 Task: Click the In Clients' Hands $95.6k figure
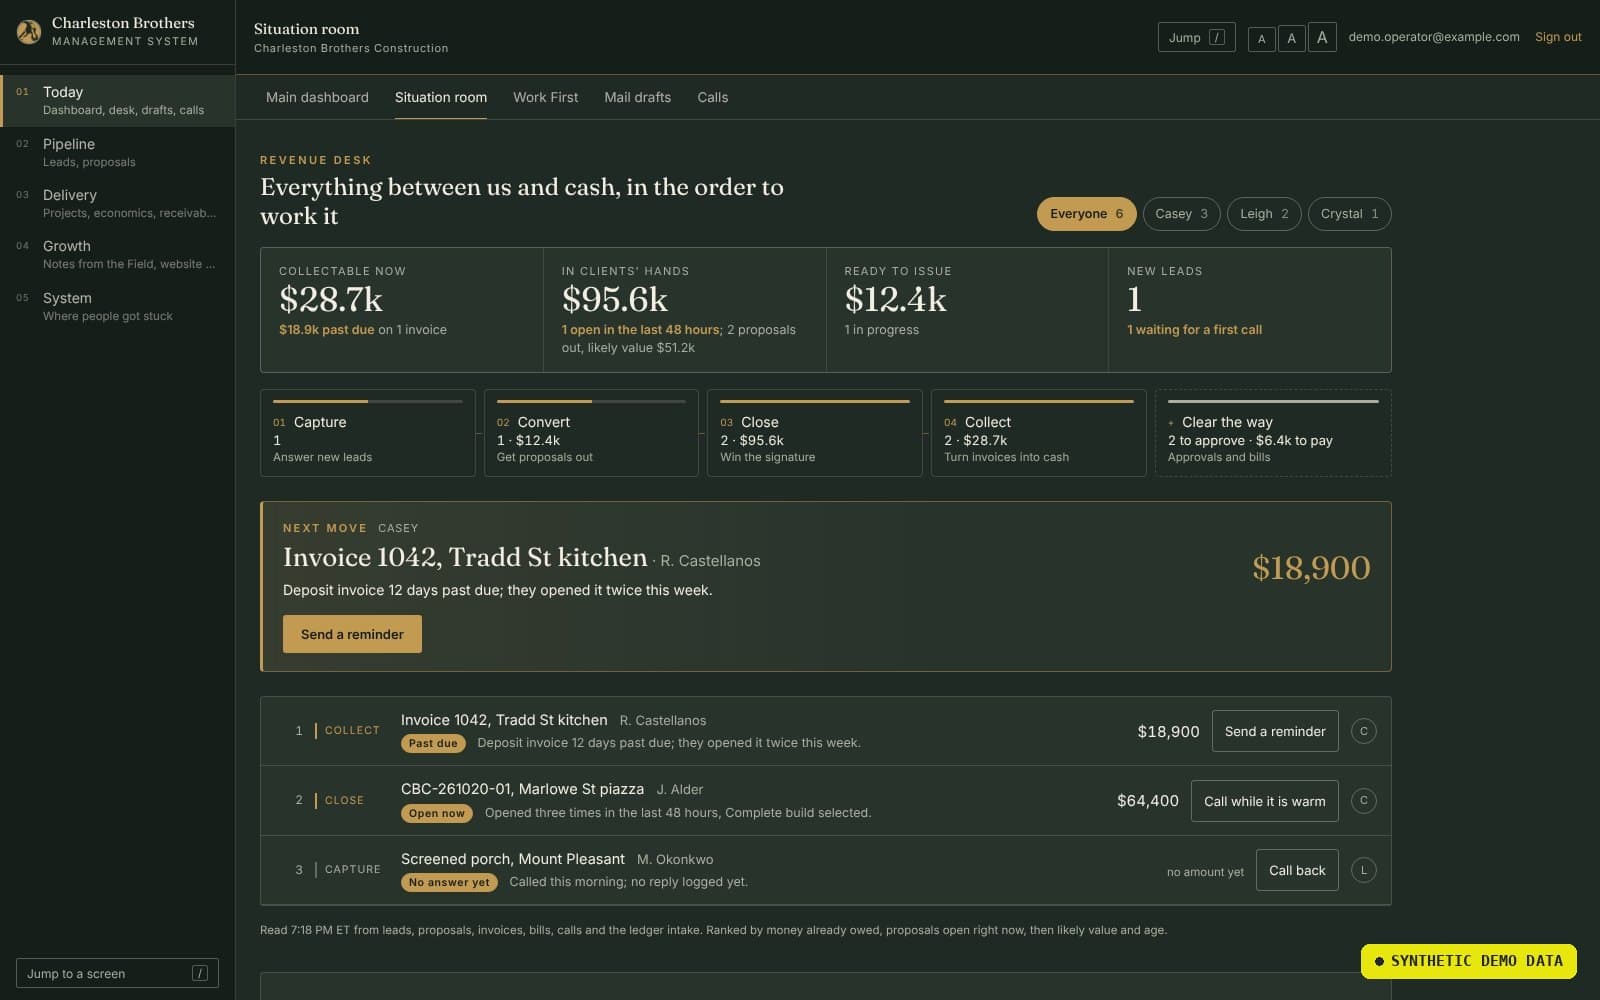click(614, 299)
